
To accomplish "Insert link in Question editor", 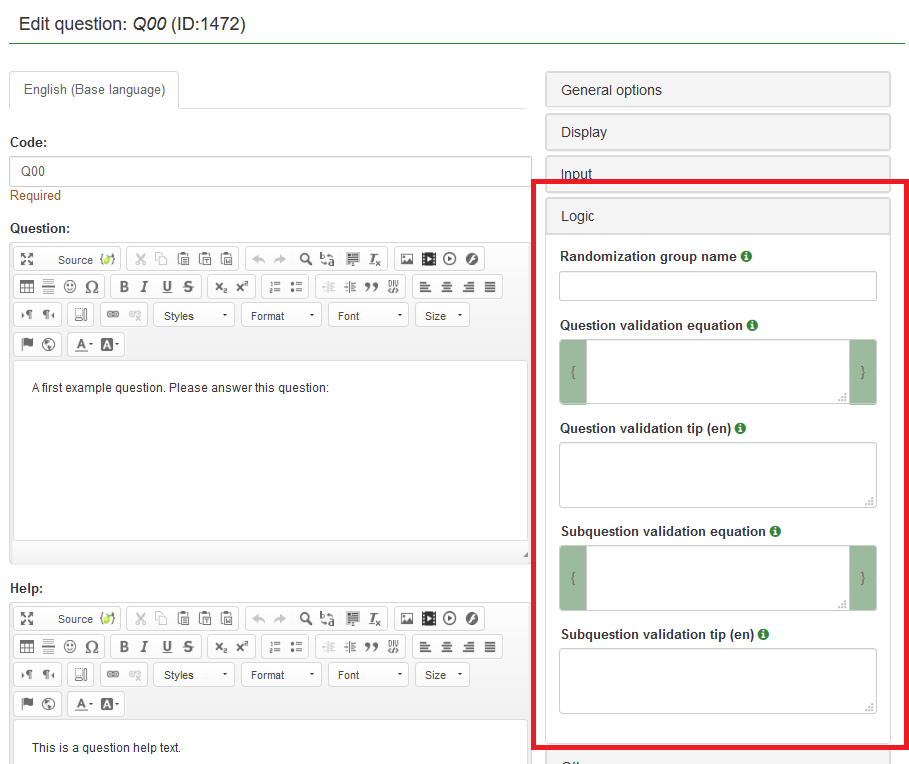I will coord(113,315).
